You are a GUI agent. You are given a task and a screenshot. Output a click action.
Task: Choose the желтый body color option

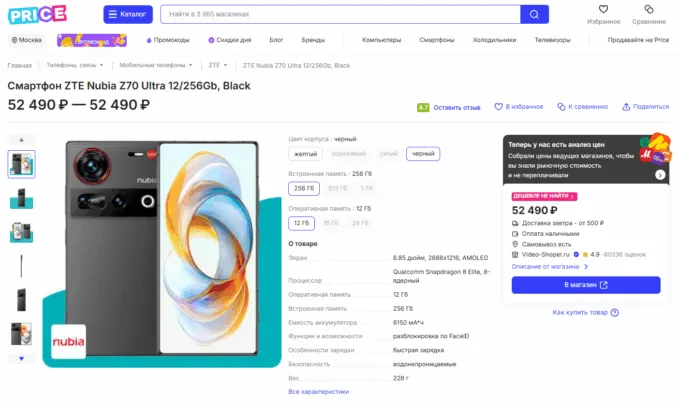click(303, 154)
